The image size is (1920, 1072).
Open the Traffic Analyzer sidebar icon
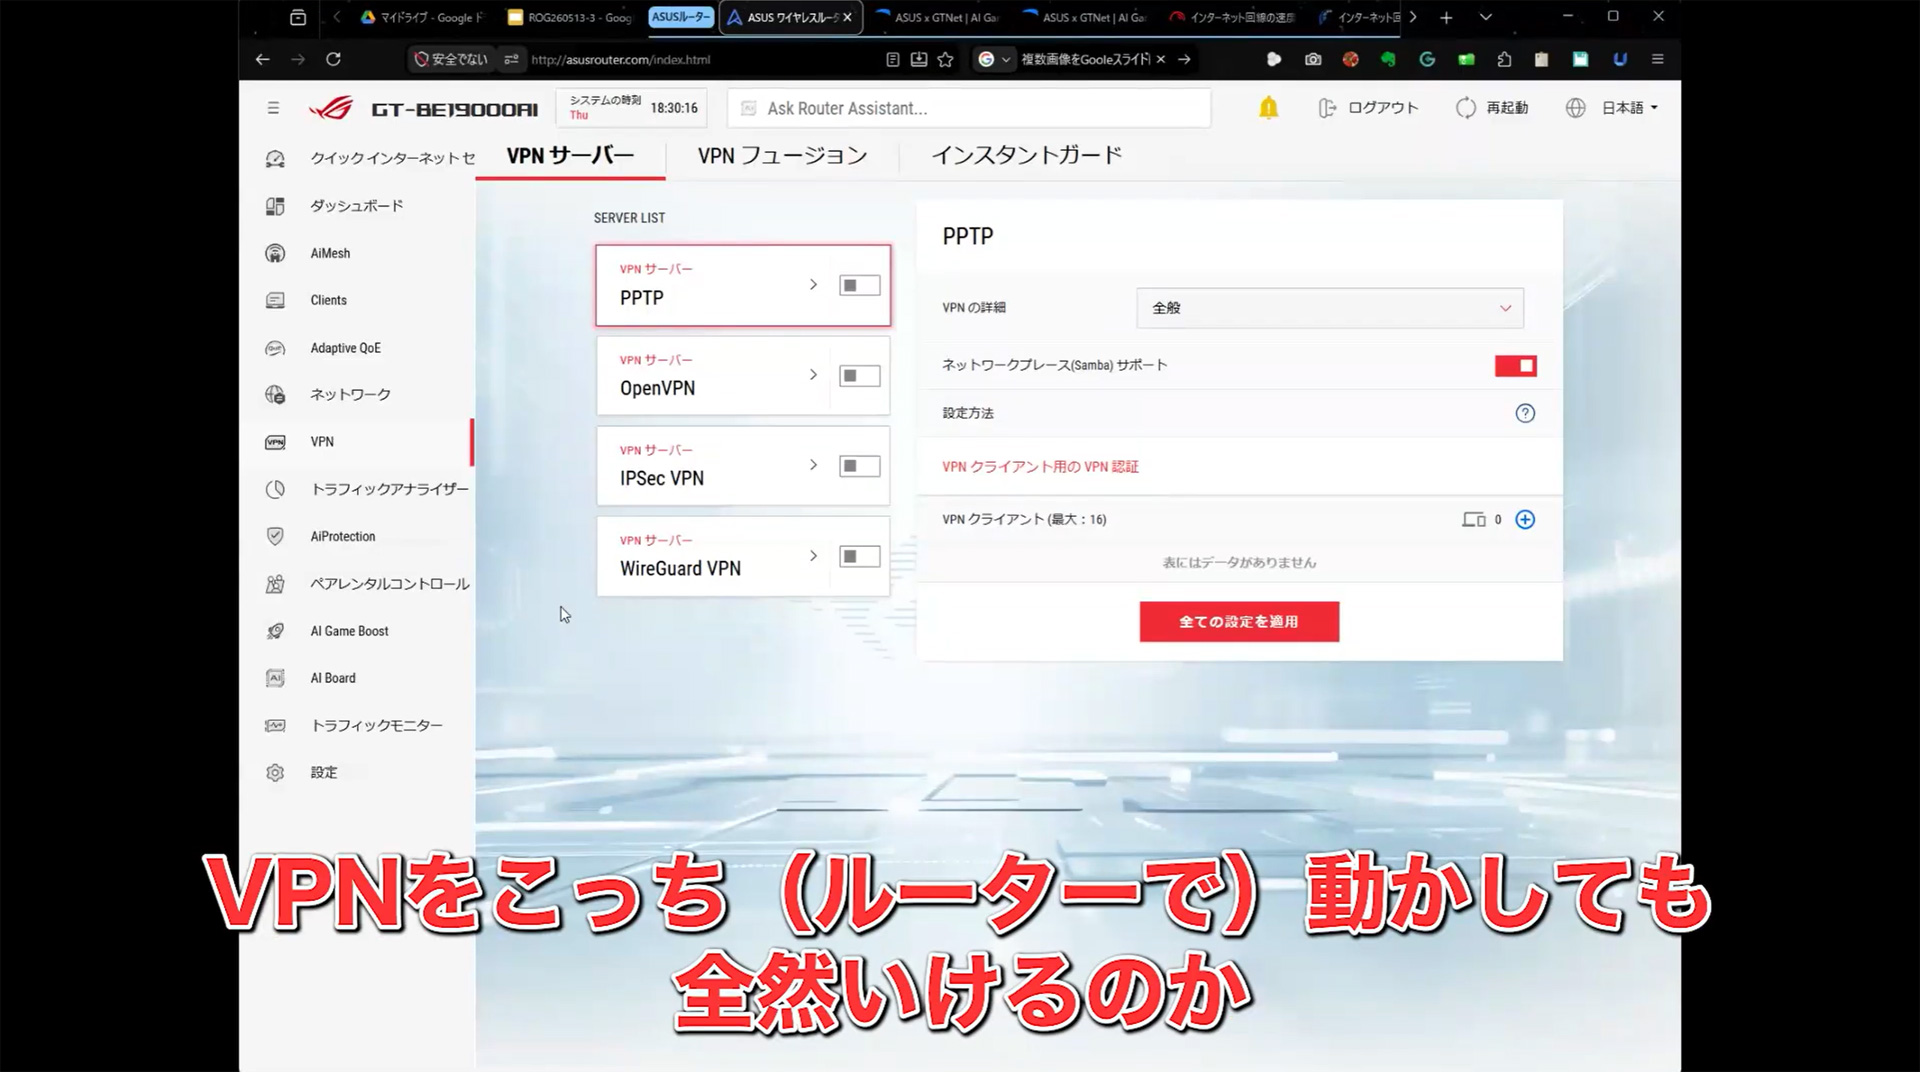click(275, 489)
